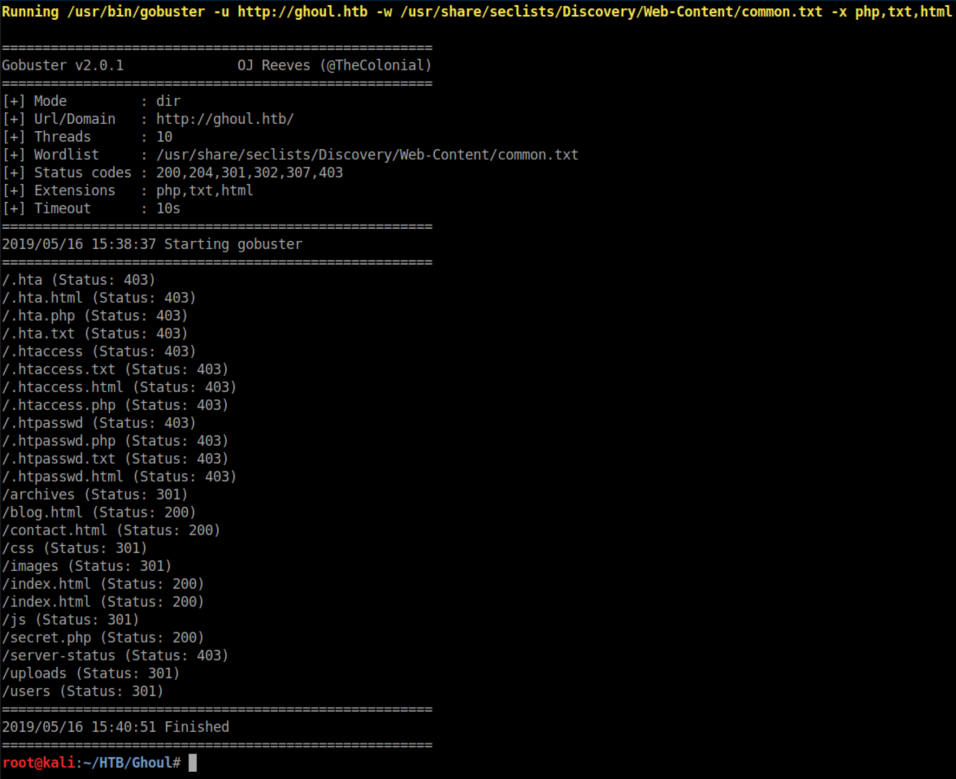
Task: Click the "Starting gobuster" timestamp line
Action: click(x=151, y=244)
